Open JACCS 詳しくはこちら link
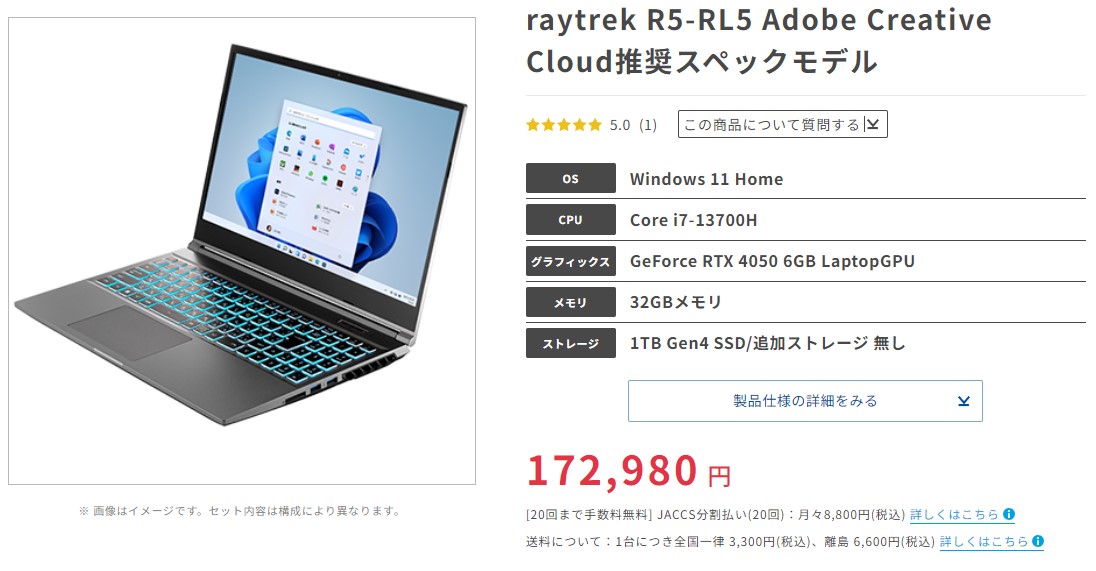 click(955, 514)
